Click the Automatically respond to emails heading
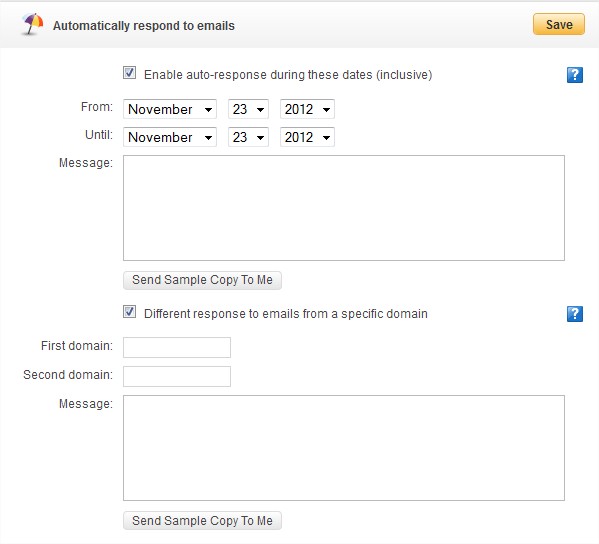599x544 pixels. pos(144,26)
